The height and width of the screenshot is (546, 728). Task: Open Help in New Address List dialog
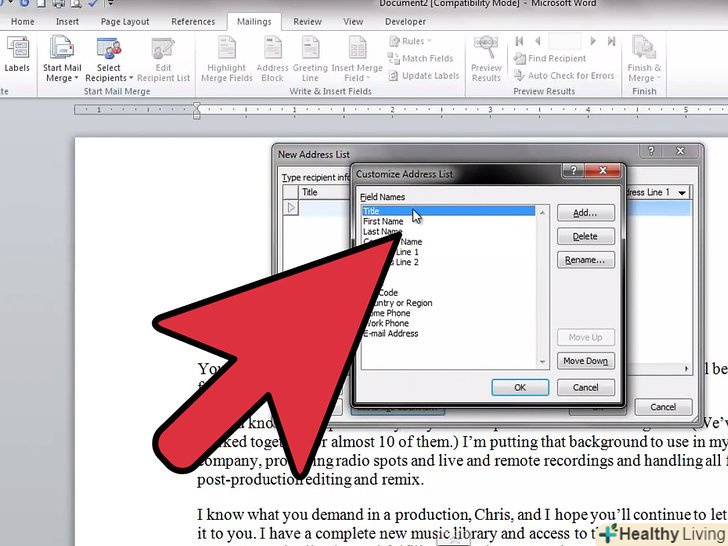651,151
